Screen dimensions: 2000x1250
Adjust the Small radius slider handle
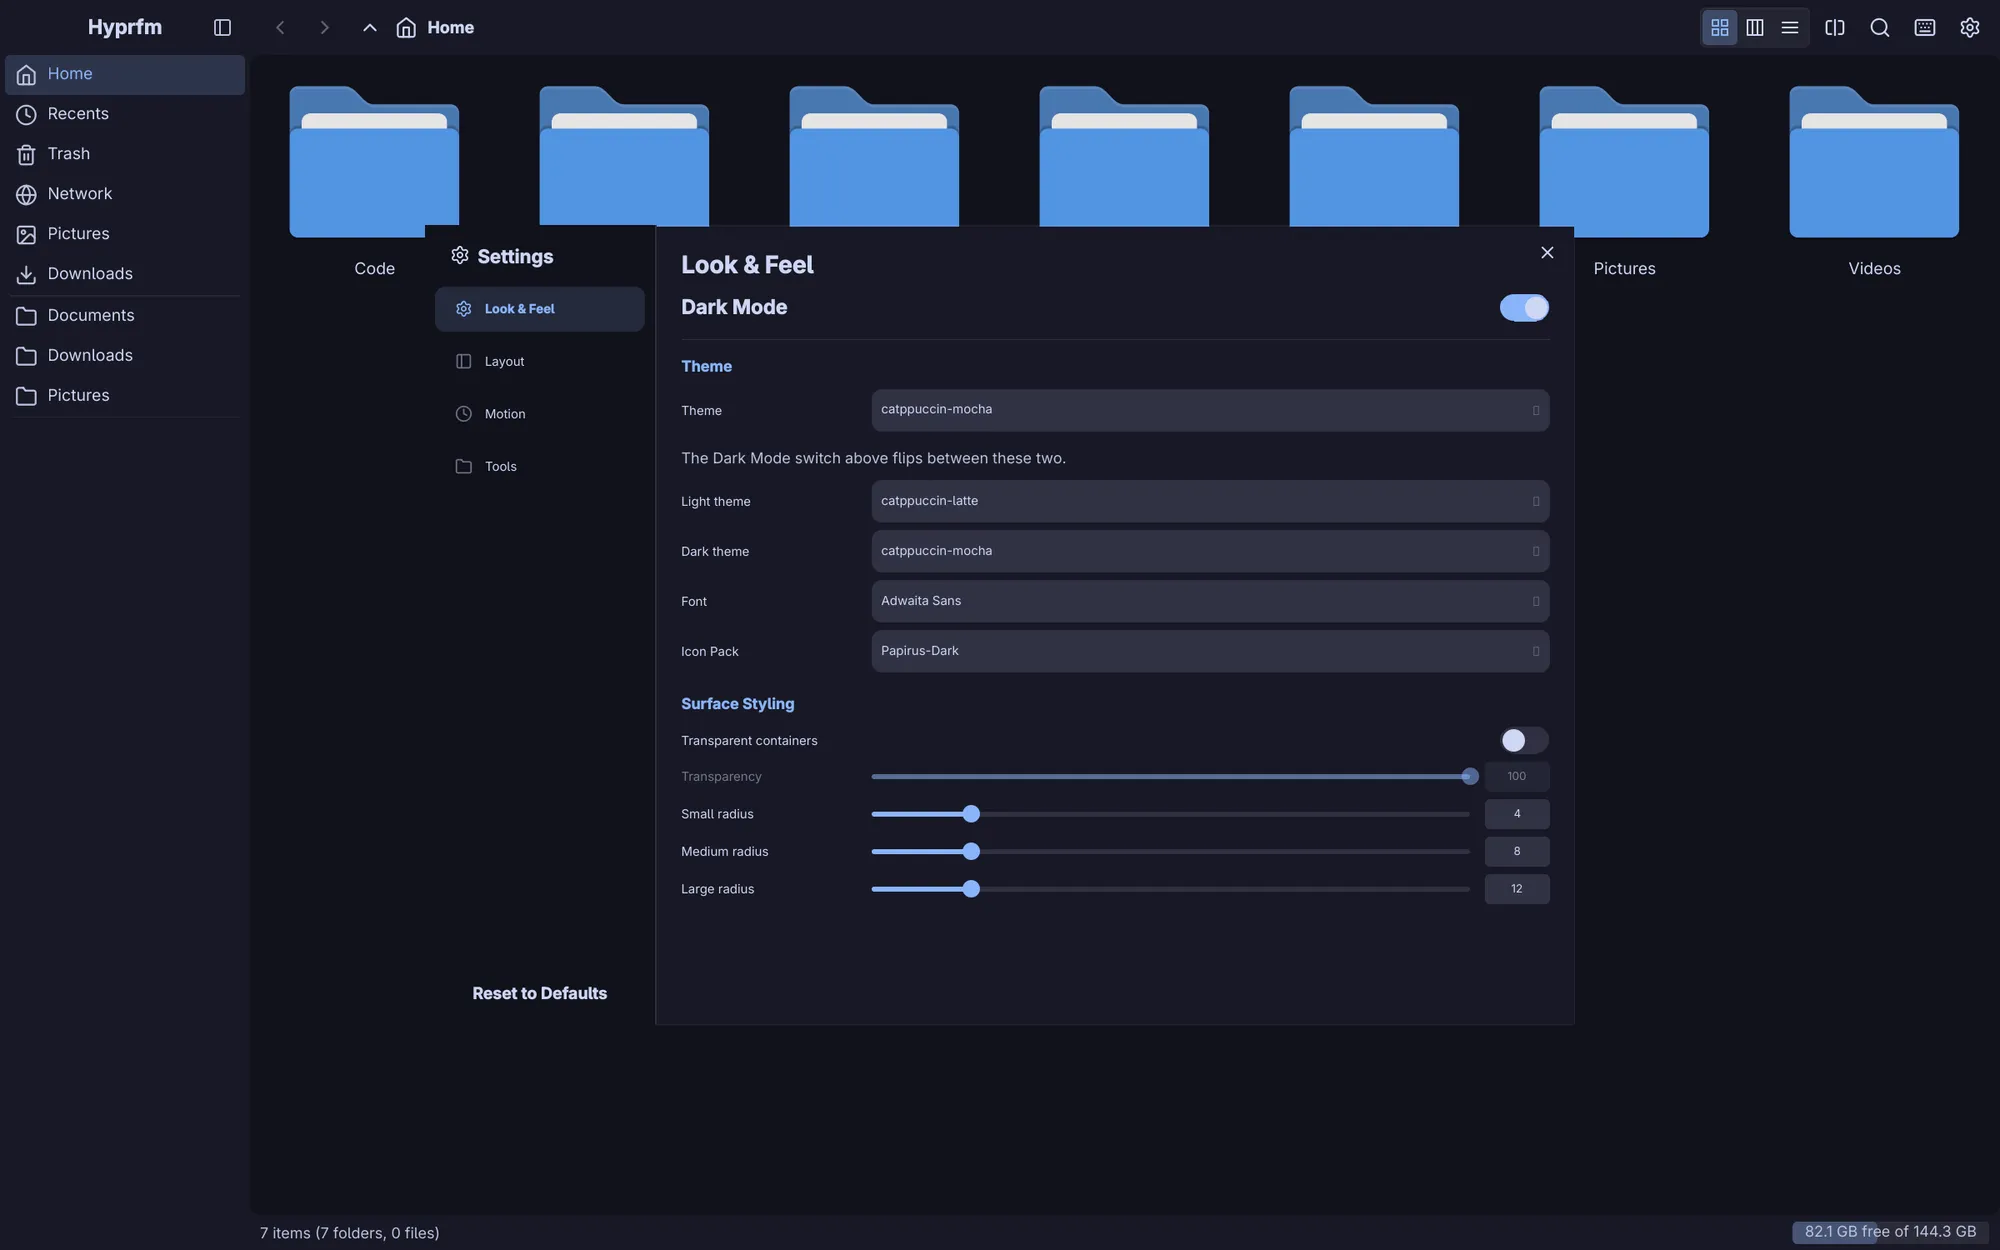[971, 815]
